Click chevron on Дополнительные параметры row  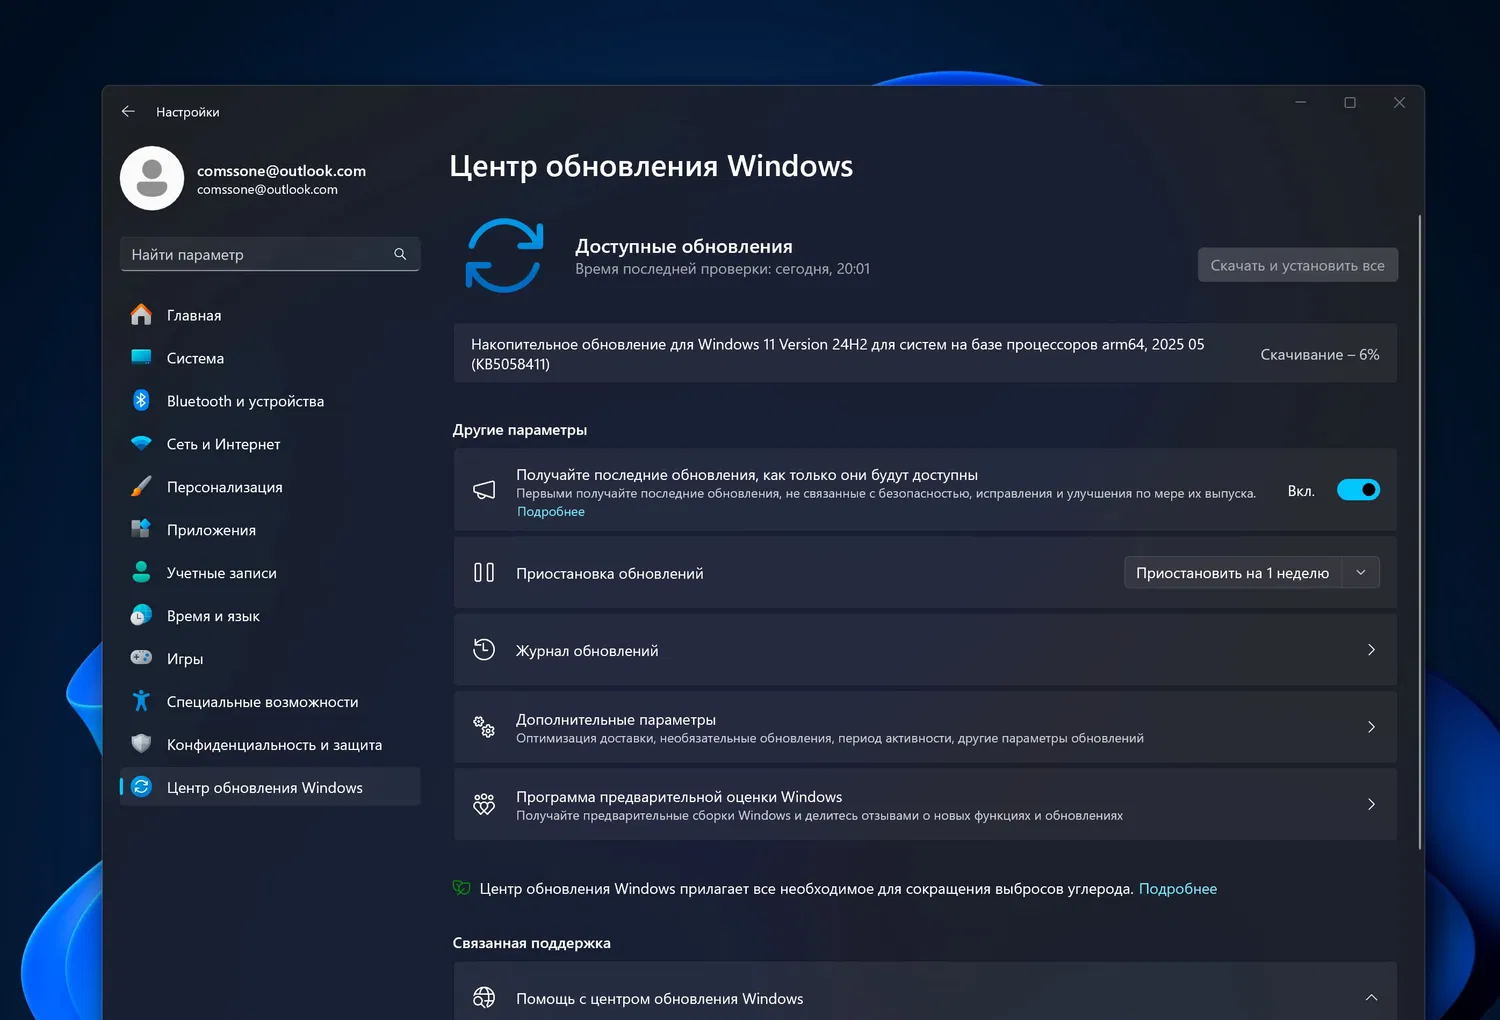(1371, 727)
